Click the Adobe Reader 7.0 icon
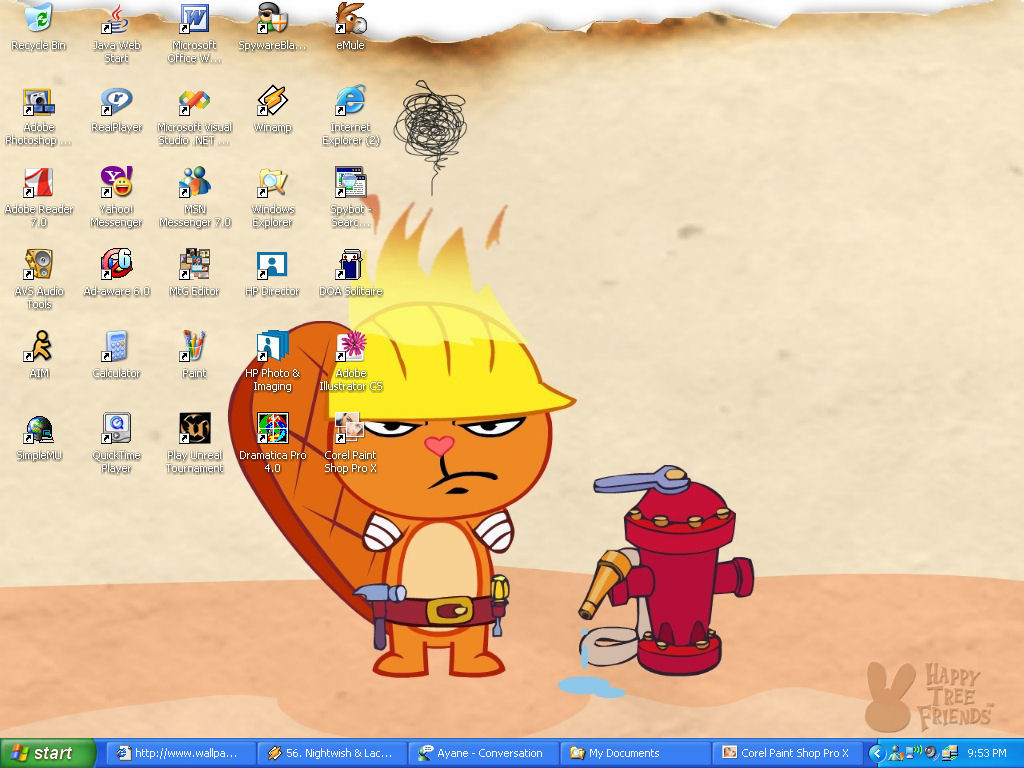Screen dimensions: 1024x768 tap(39, 198)
